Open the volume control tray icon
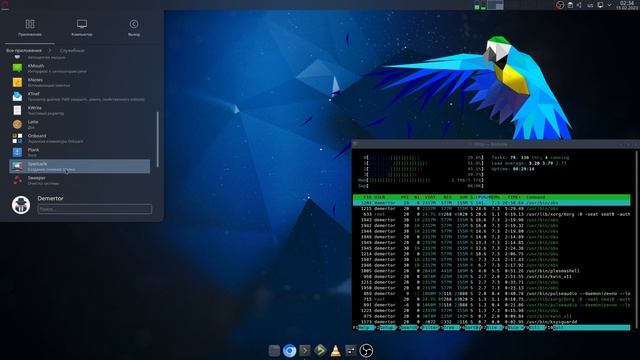 580,5
